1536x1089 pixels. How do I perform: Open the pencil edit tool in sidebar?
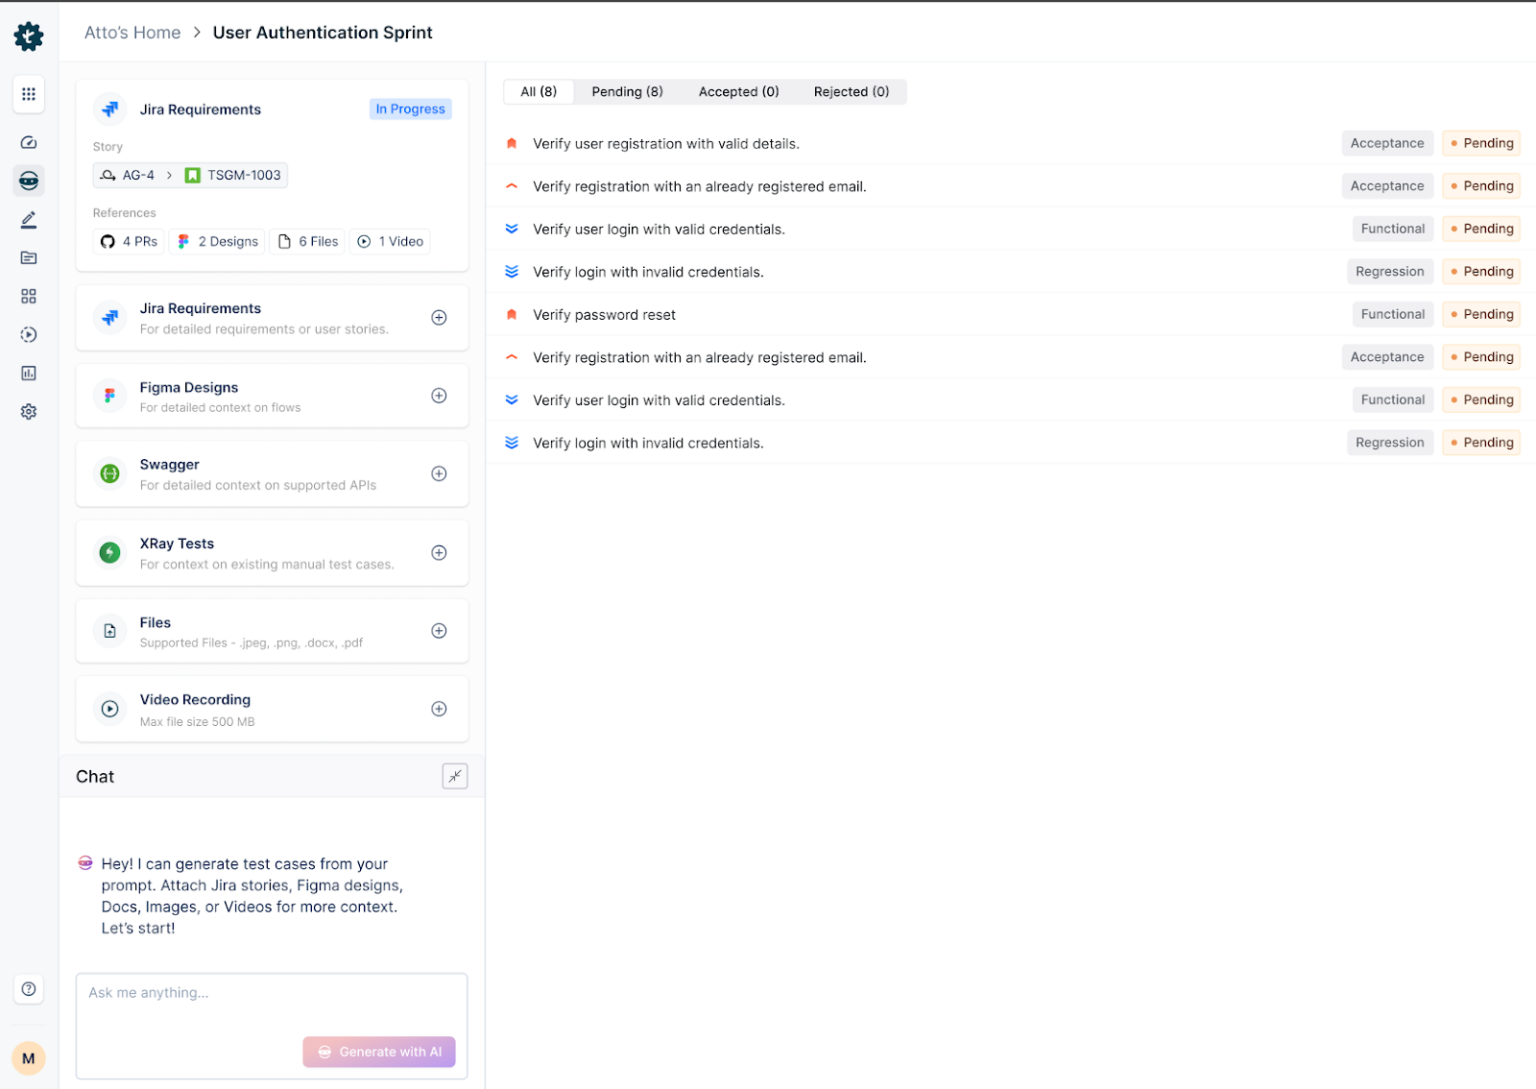(x=29, y=219)
